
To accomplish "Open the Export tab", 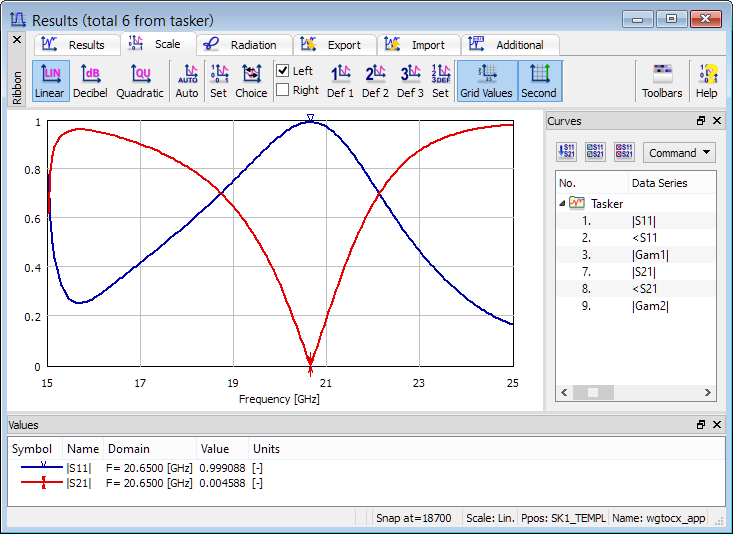I will click(334, 45).
